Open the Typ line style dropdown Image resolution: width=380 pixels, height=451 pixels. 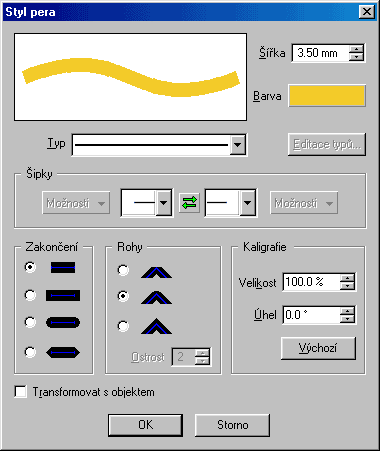point(237,145)
